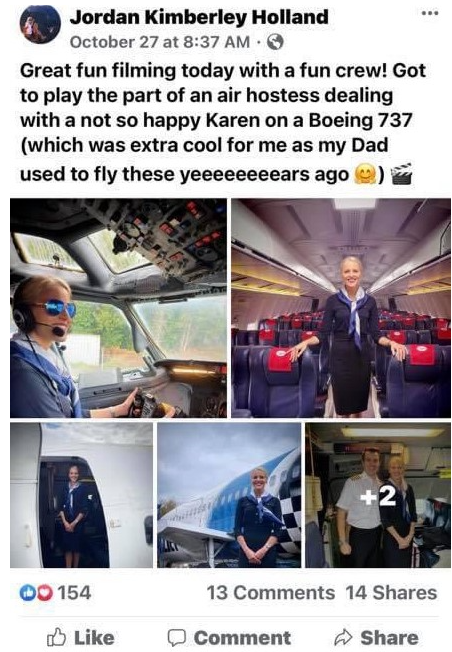
Task: View the 13 Comments list
Action: [x=271, y=593]
